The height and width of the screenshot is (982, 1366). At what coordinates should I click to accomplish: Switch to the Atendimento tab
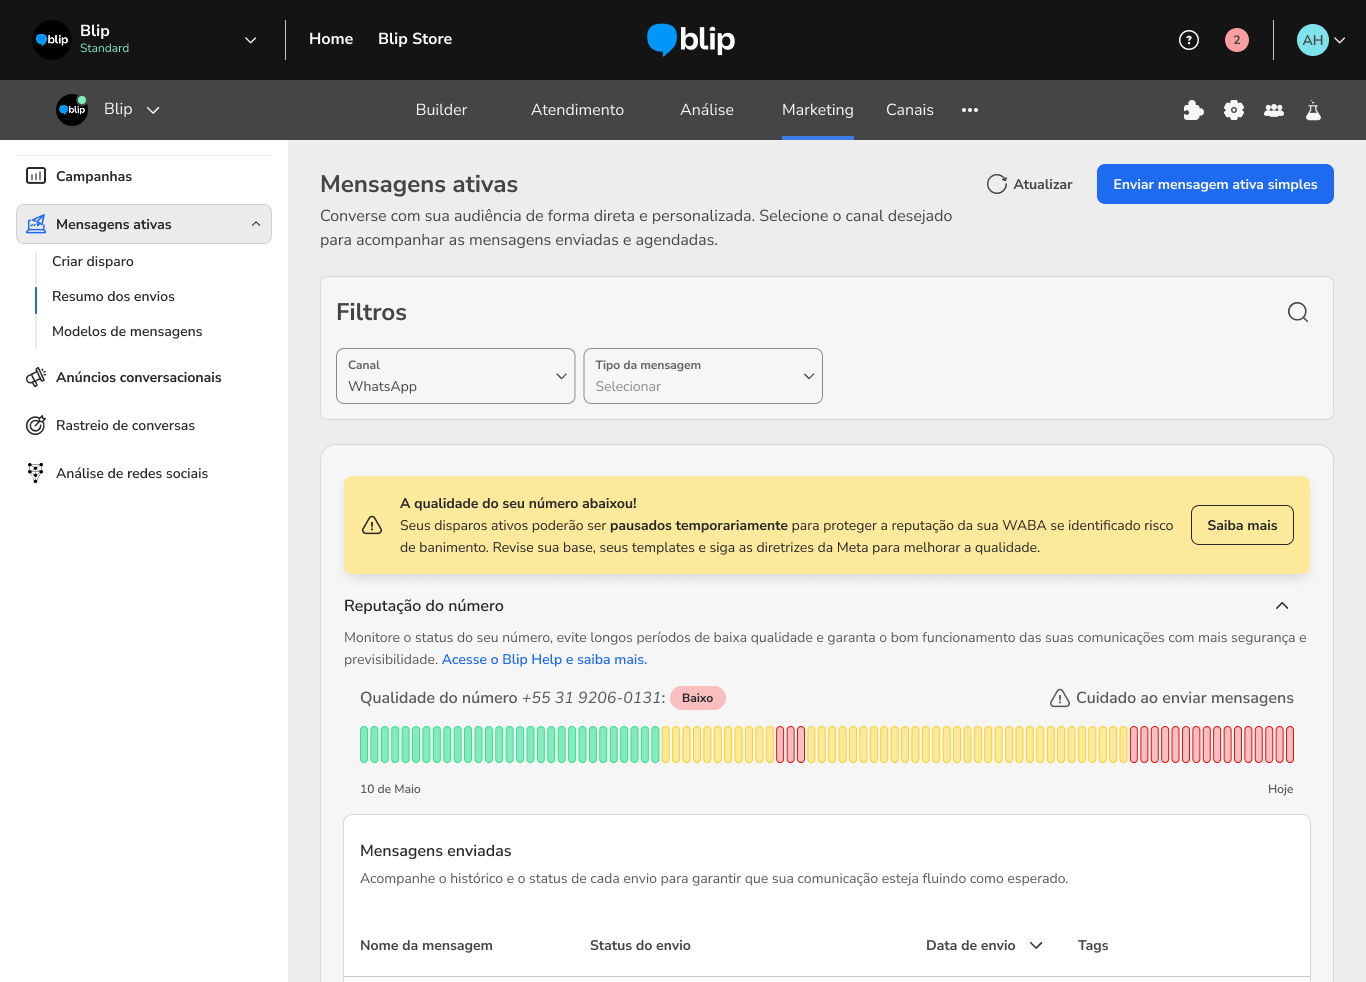point(577,110)
